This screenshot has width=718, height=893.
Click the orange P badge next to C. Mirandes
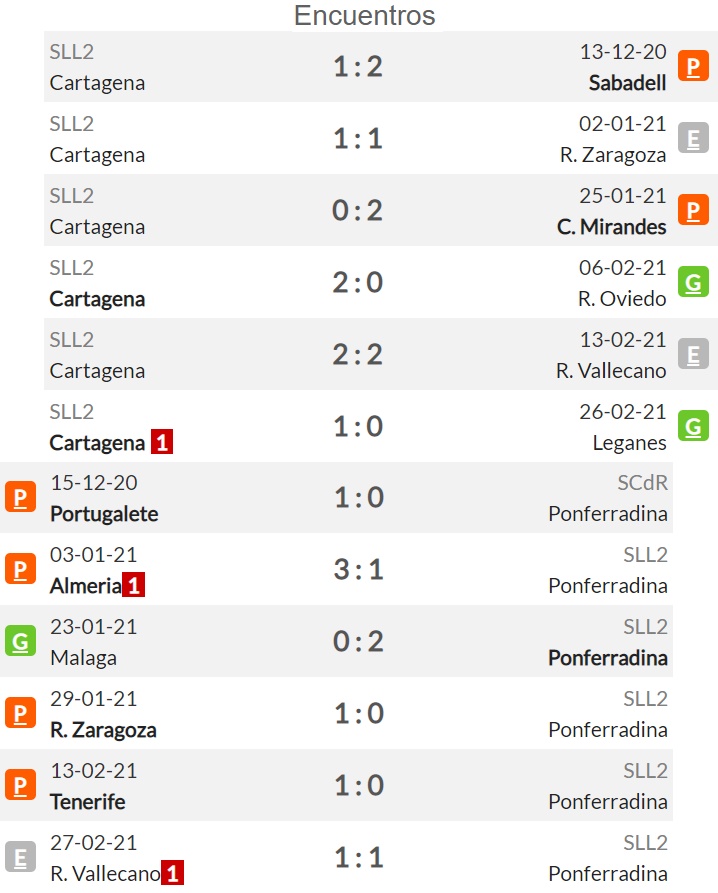[693, 210]
